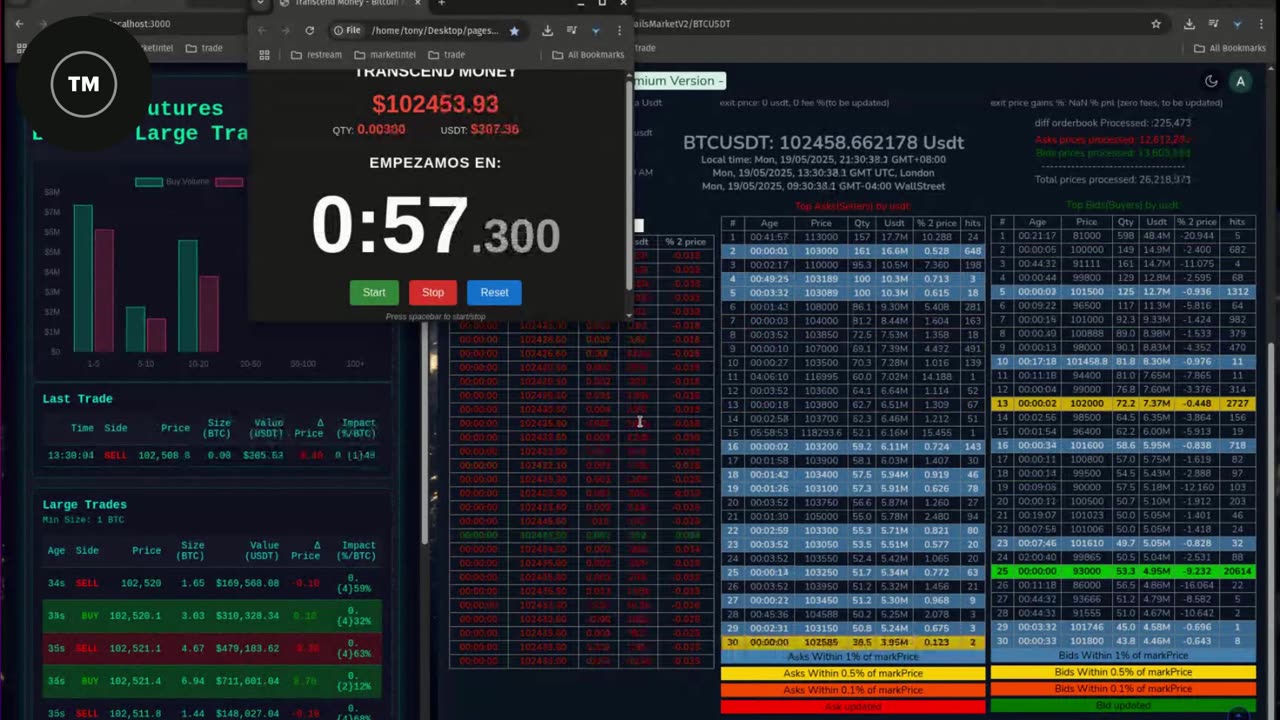Bookmark star in BTCUSDT window
1280x720 pixels.
[1156, 23]
